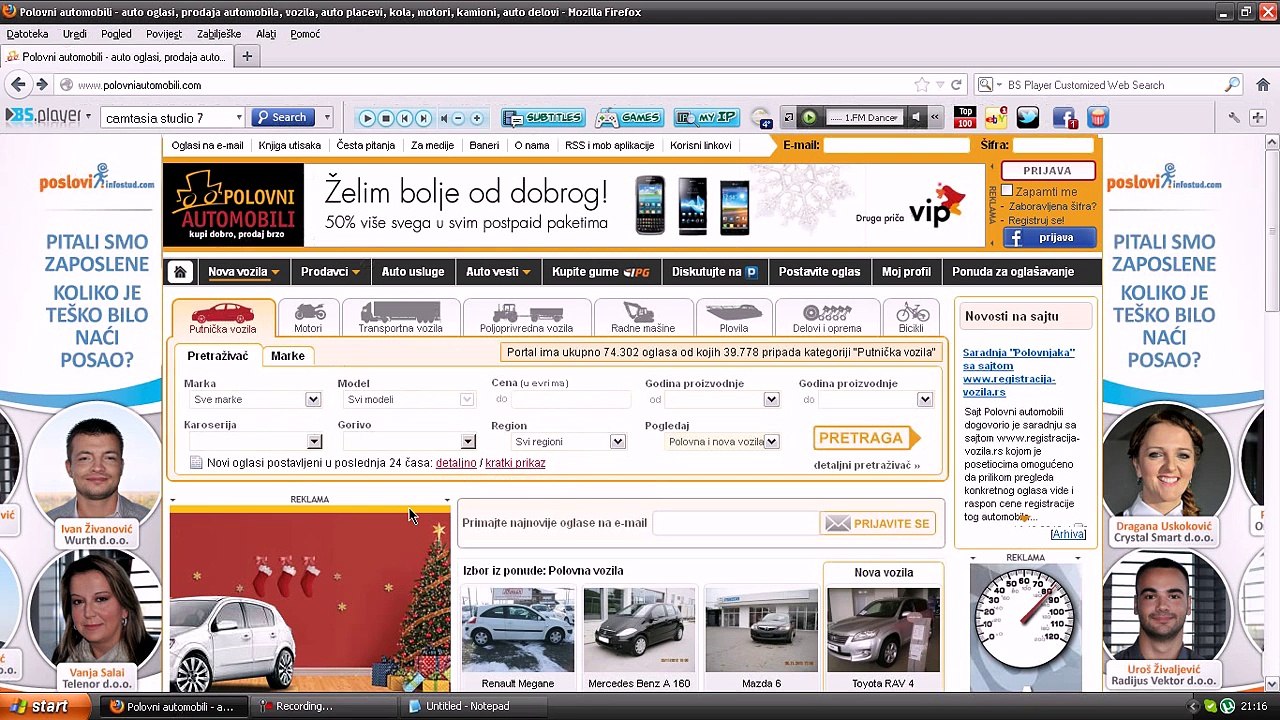
Task: Open the Facebook icon in BS.Player toolbar
Action: coord(1063,118)
